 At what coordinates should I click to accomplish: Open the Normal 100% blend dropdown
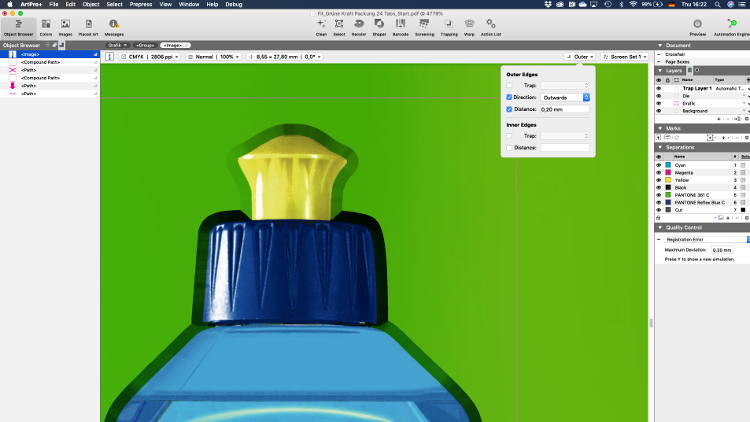tap(213, 56)
